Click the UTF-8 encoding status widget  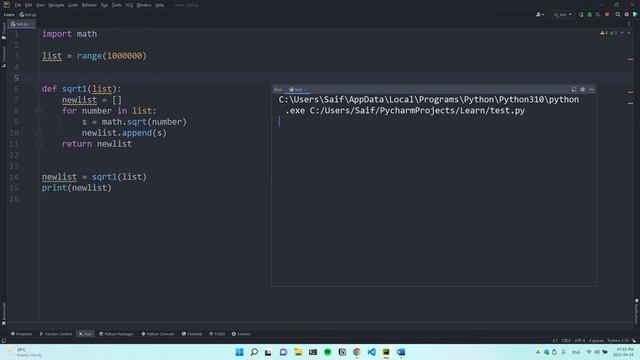(x=580, y=340)
